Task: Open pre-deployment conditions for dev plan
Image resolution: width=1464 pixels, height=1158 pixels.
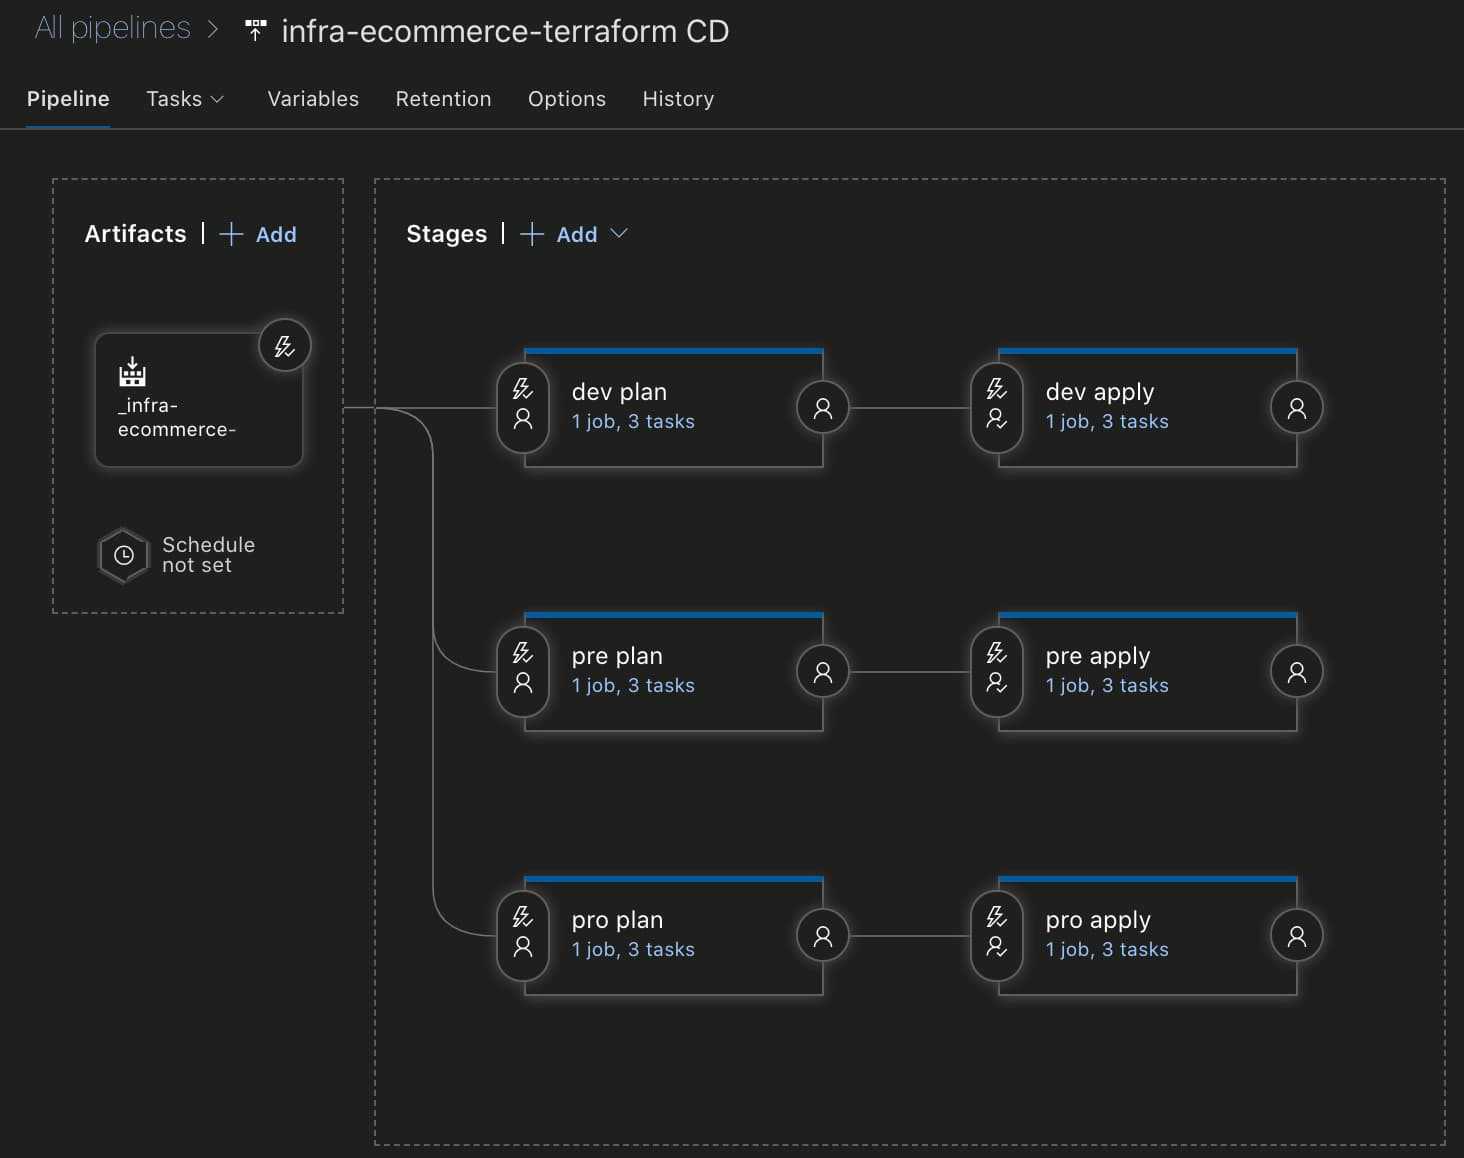Action: [523, 407]
